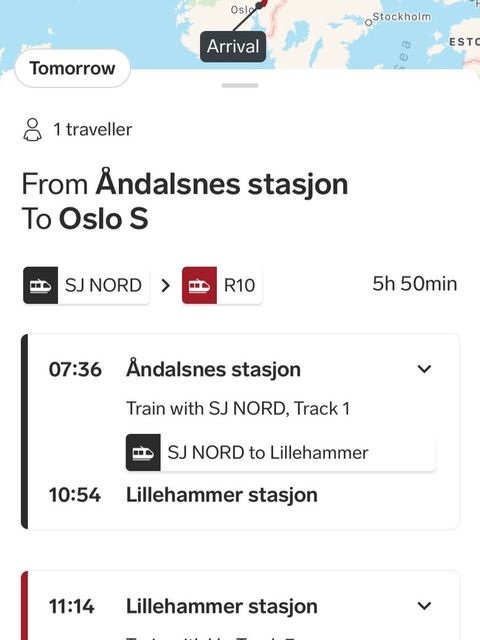Screen dimensions: 480x640
Task: Expand the Åndalsnes stasjon leg details
Action: pos(424,369)
